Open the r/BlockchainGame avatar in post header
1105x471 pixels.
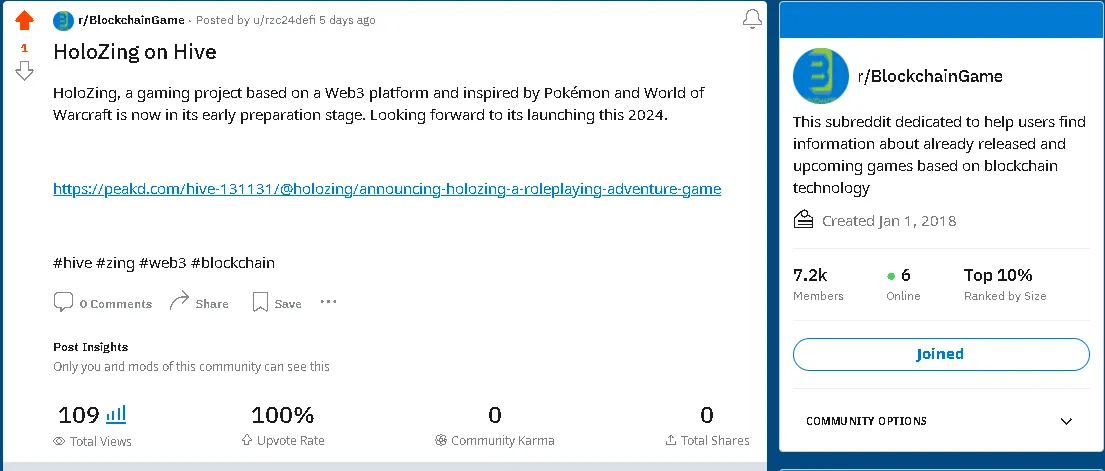(x=63, y=20)
